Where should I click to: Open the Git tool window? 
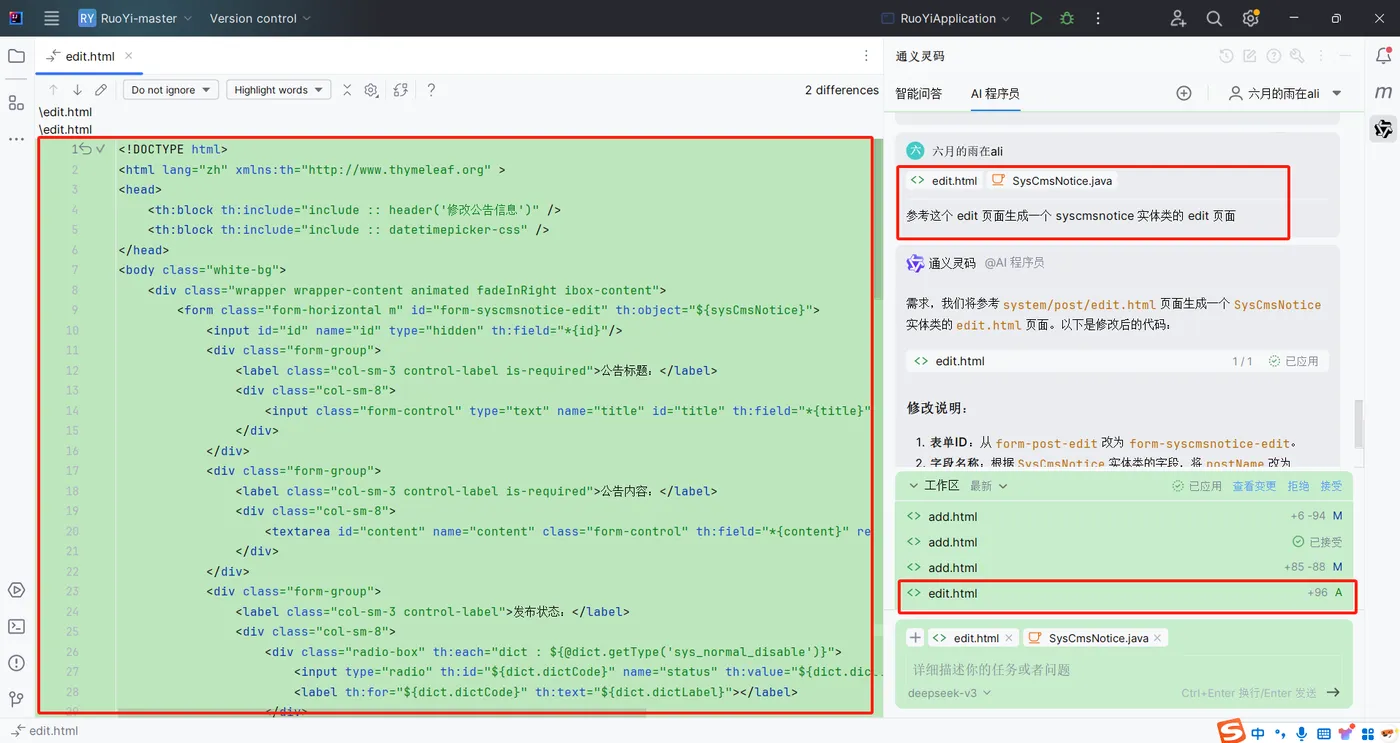[x=16, y=698]
